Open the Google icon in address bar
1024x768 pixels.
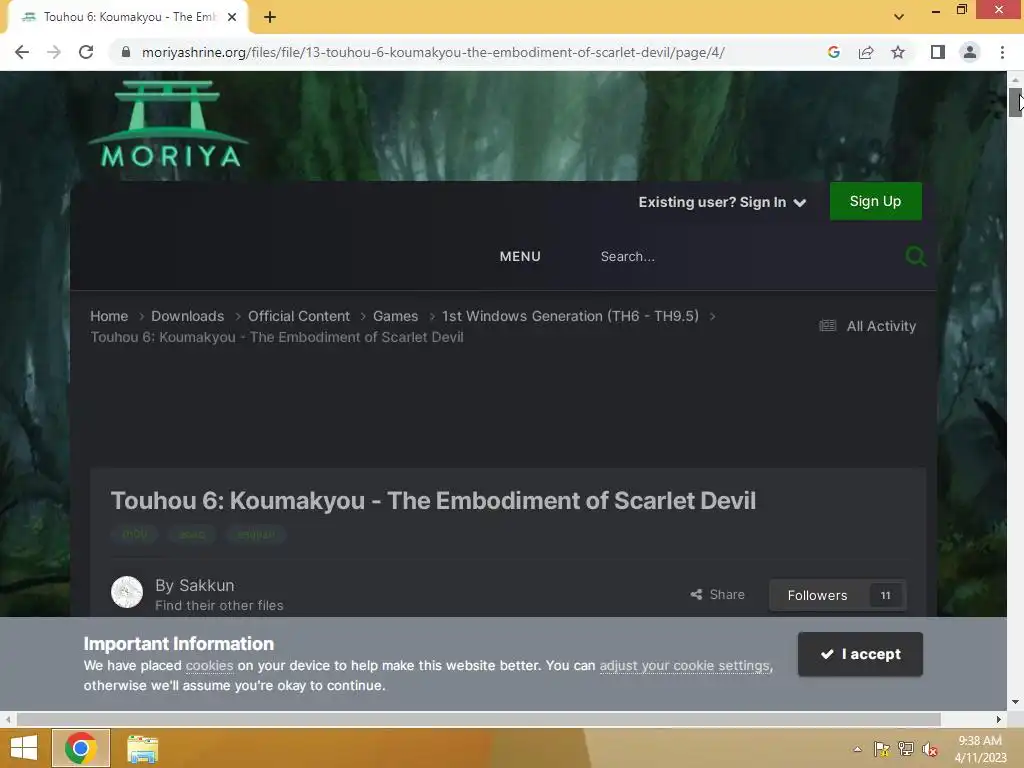point(833,52)
